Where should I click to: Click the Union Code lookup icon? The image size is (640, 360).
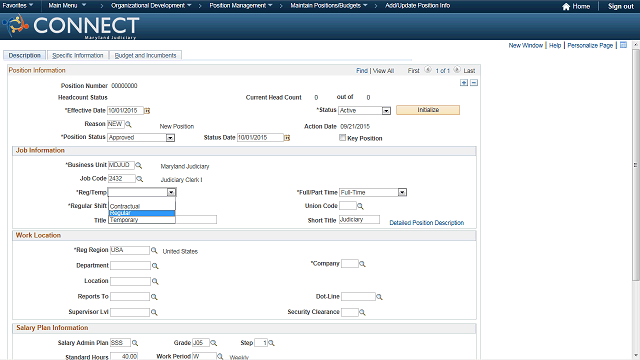click(x=360, y=206)
